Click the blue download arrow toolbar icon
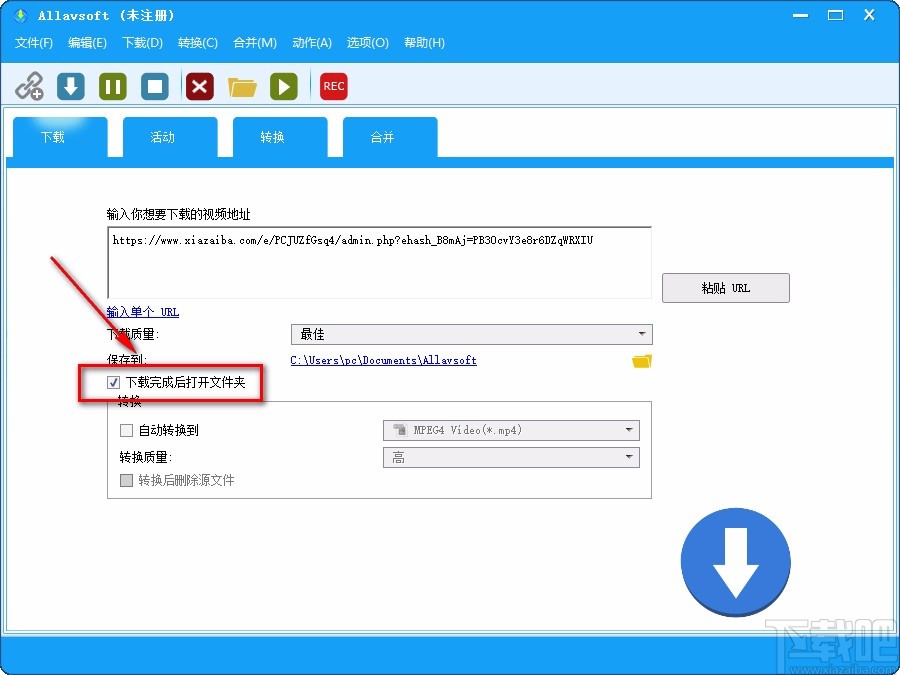900x675 pixels. click(70, 86)
